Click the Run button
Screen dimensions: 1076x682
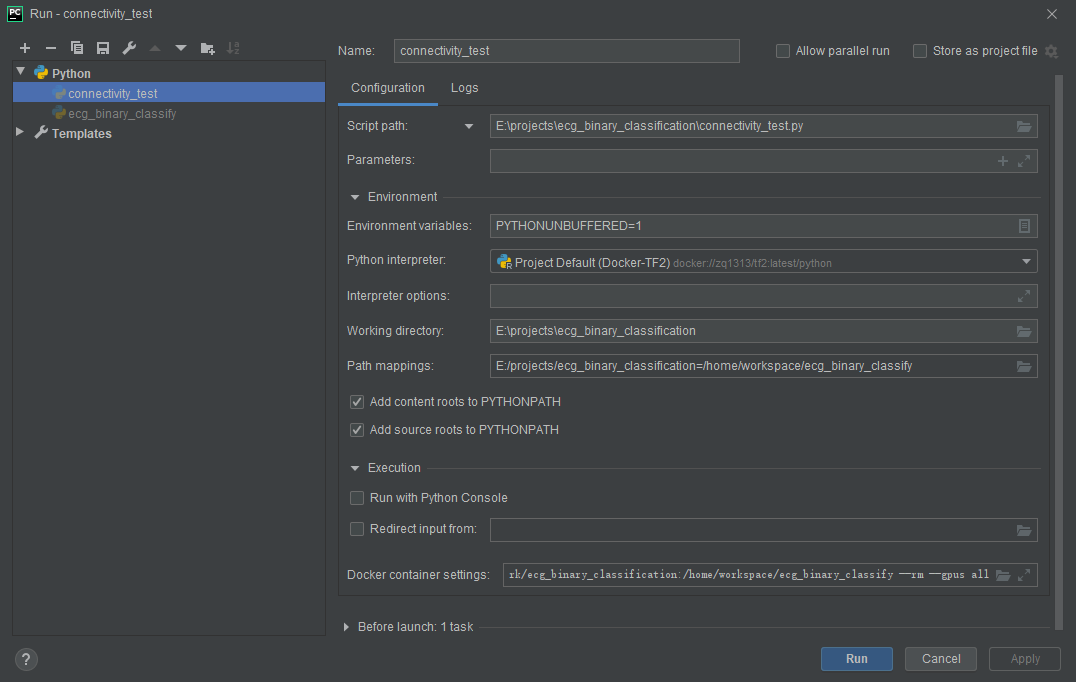856,658
